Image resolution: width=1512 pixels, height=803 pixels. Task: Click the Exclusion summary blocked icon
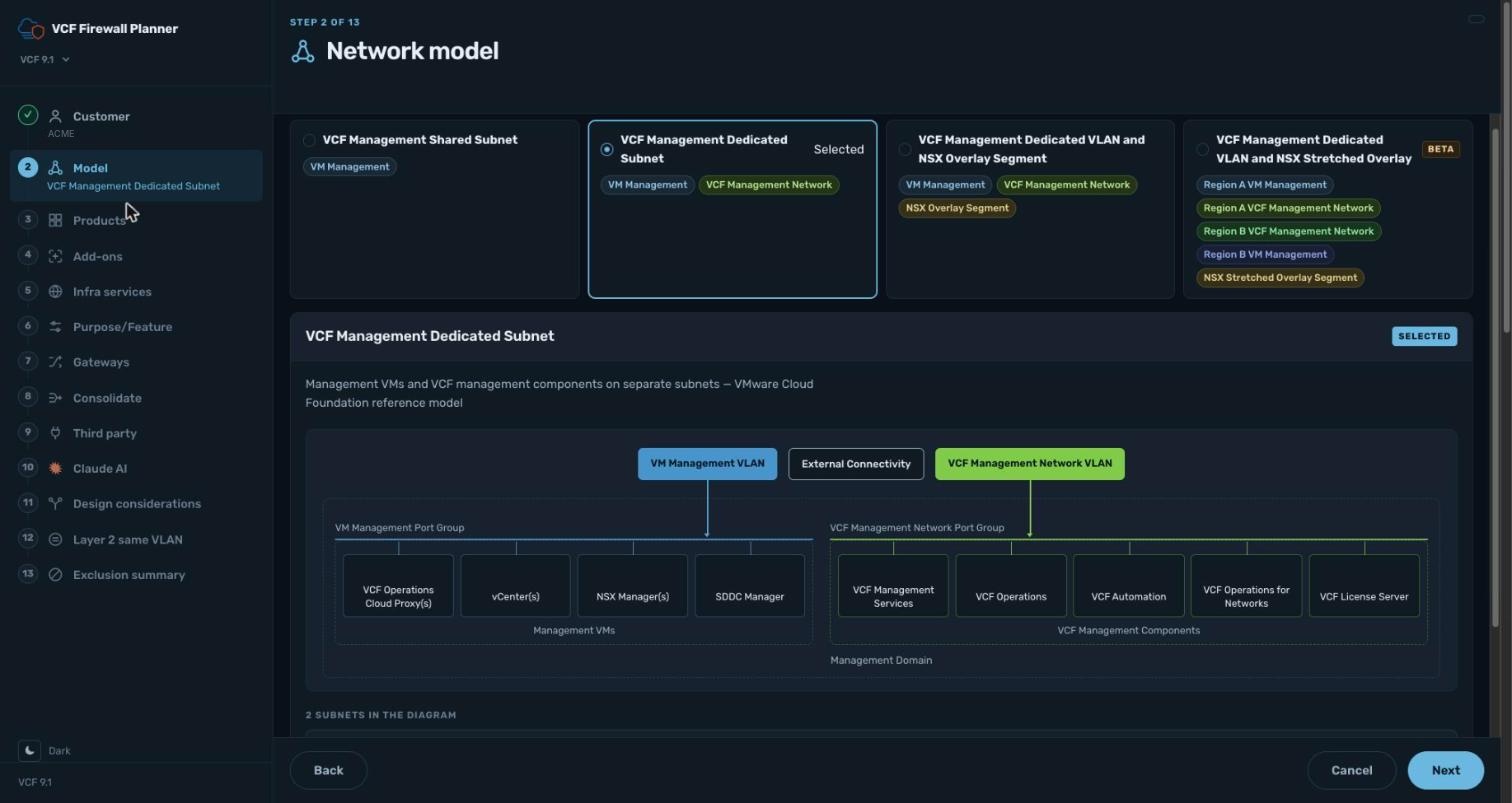pyautogui.click(x=56, y=575)
